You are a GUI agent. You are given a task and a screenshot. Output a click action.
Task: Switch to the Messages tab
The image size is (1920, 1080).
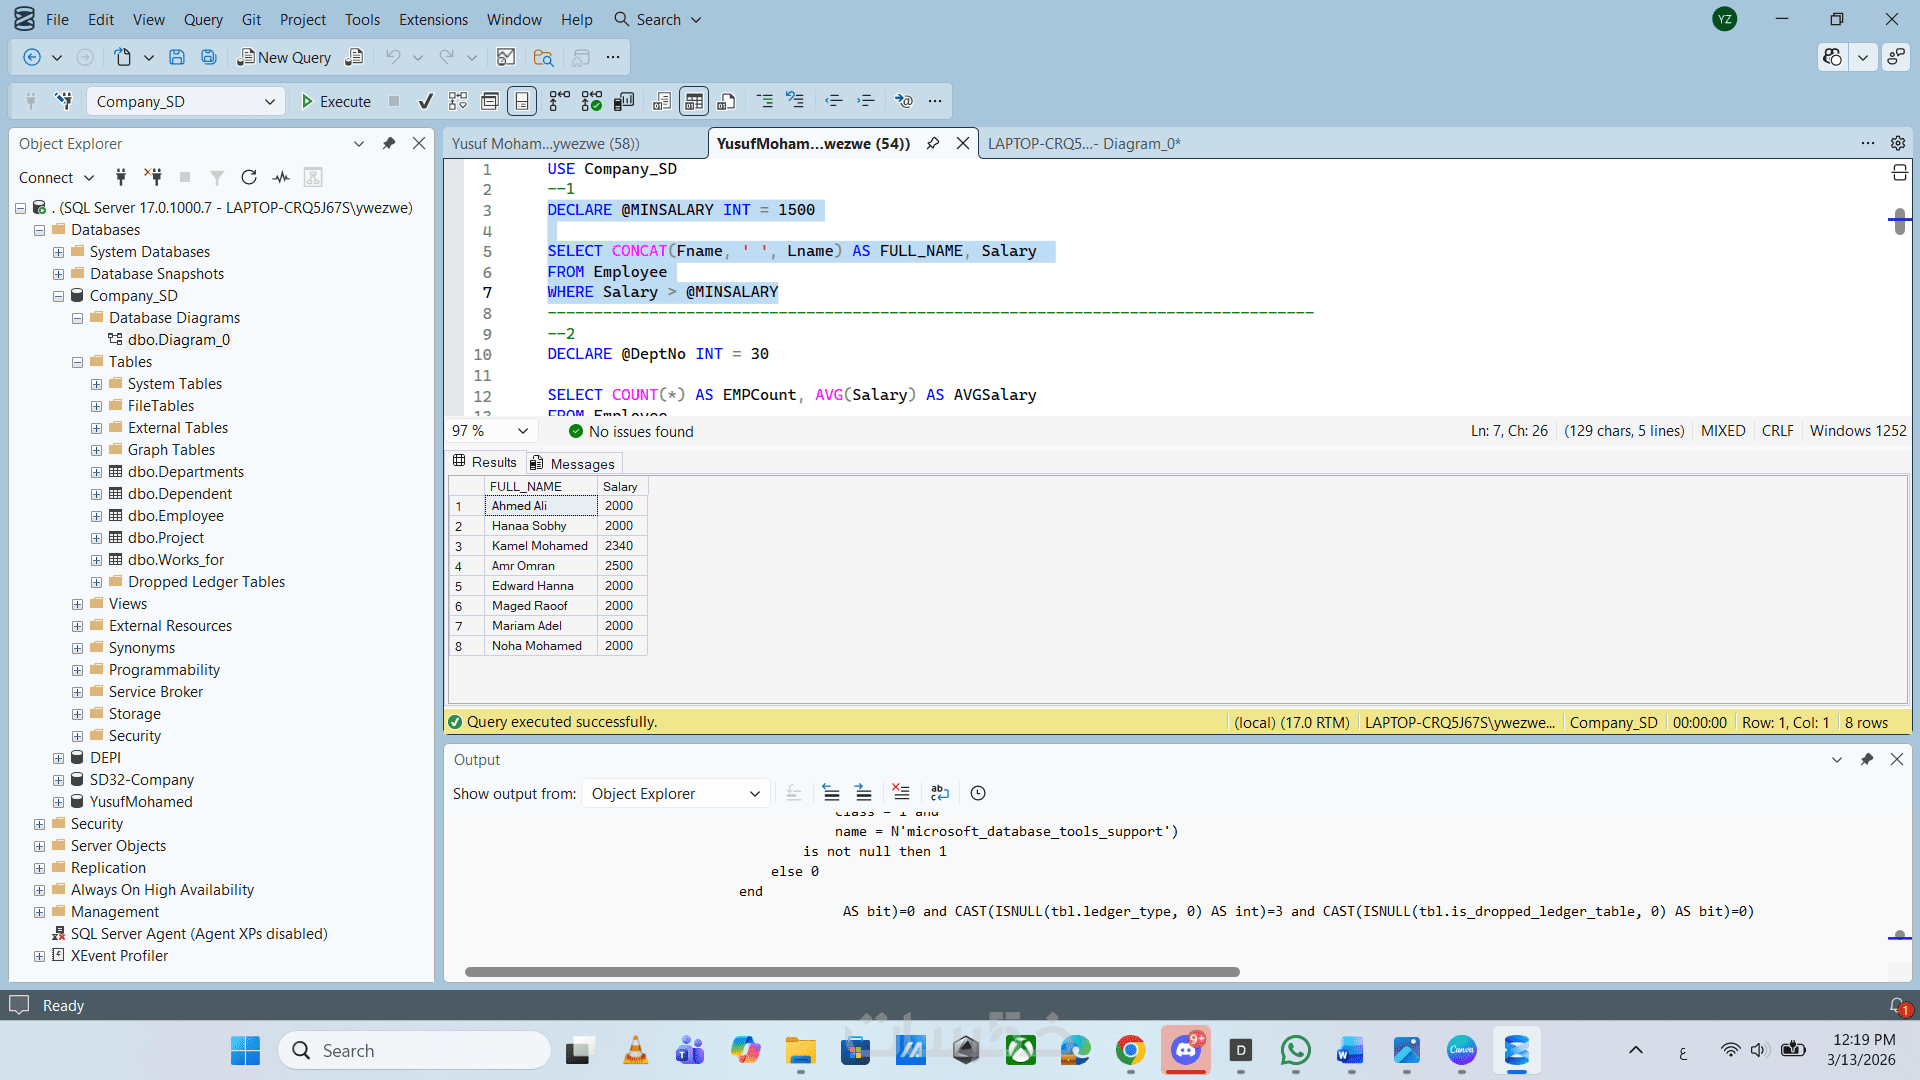(574, 463)
